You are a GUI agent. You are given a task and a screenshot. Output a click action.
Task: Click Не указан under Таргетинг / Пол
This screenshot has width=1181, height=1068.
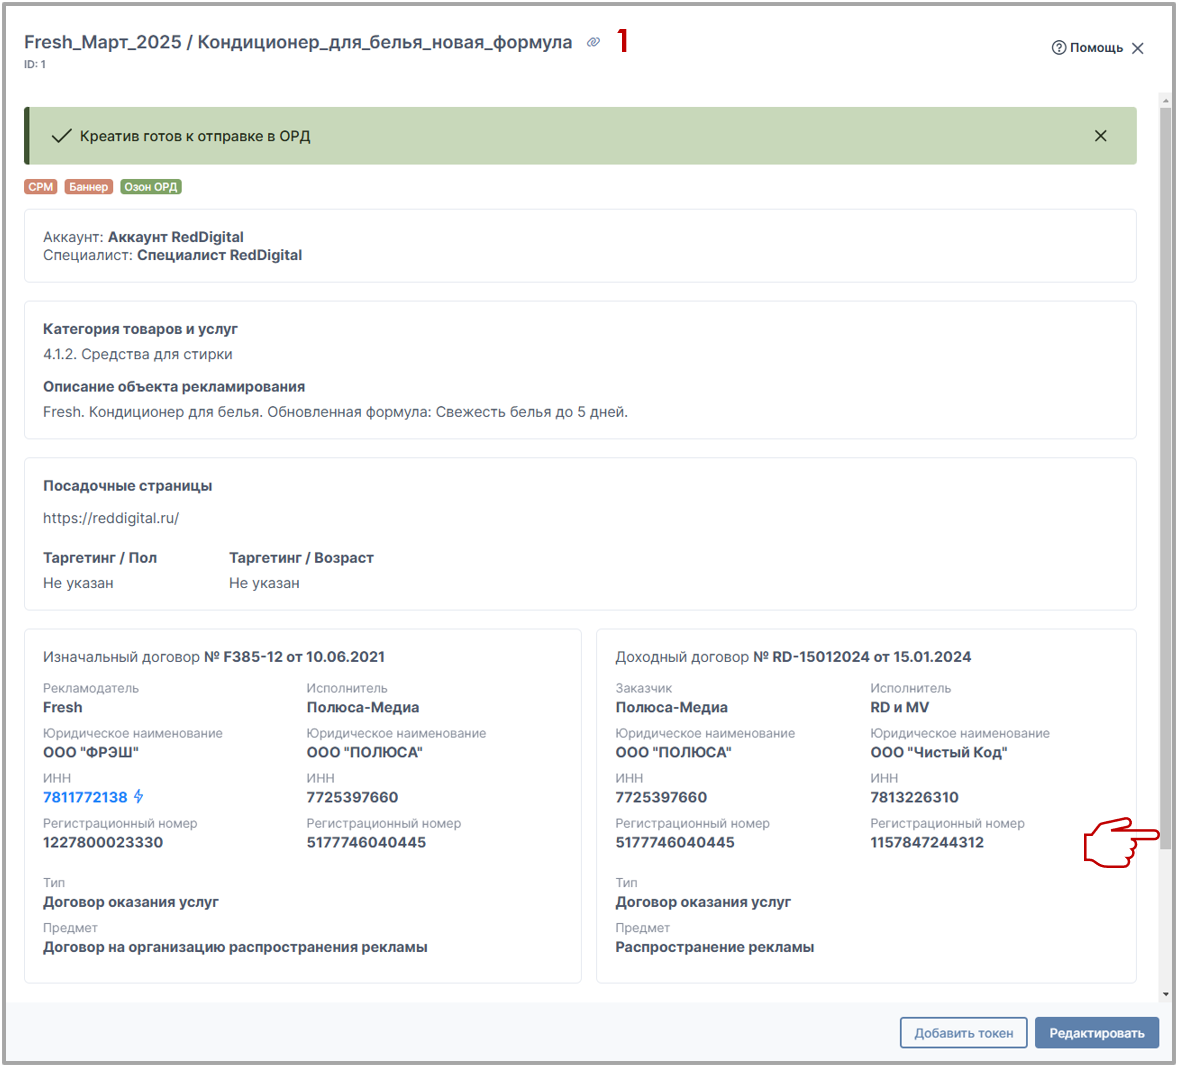(78, 583)
